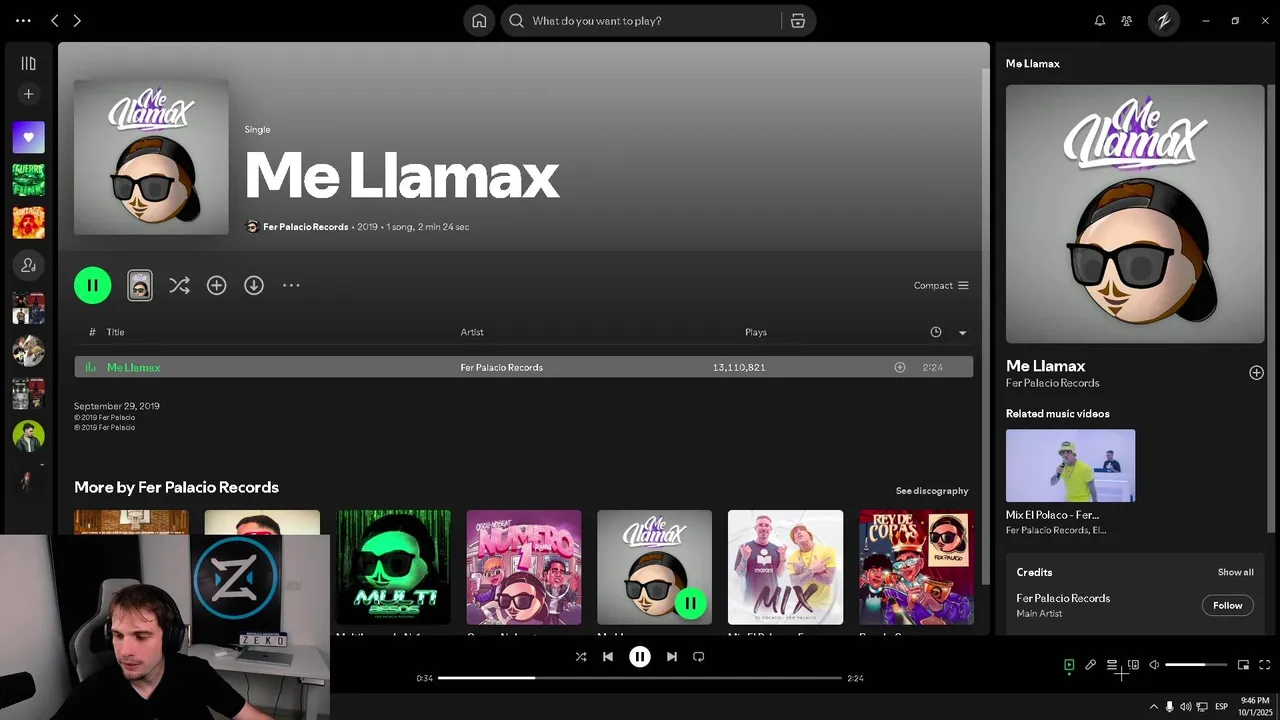Click the See discography link
1280x720 pixels.
pos(932,491)
